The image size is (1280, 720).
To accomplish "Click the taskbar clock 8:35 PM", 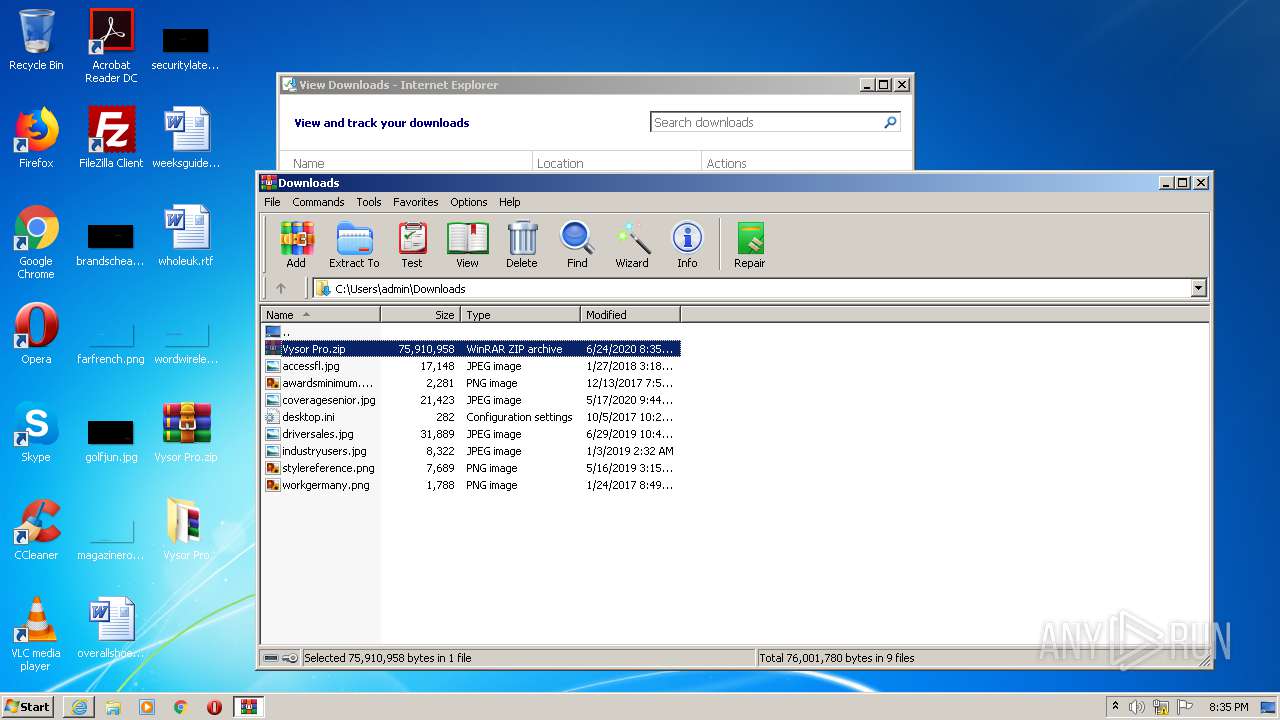I will 1228,707.
